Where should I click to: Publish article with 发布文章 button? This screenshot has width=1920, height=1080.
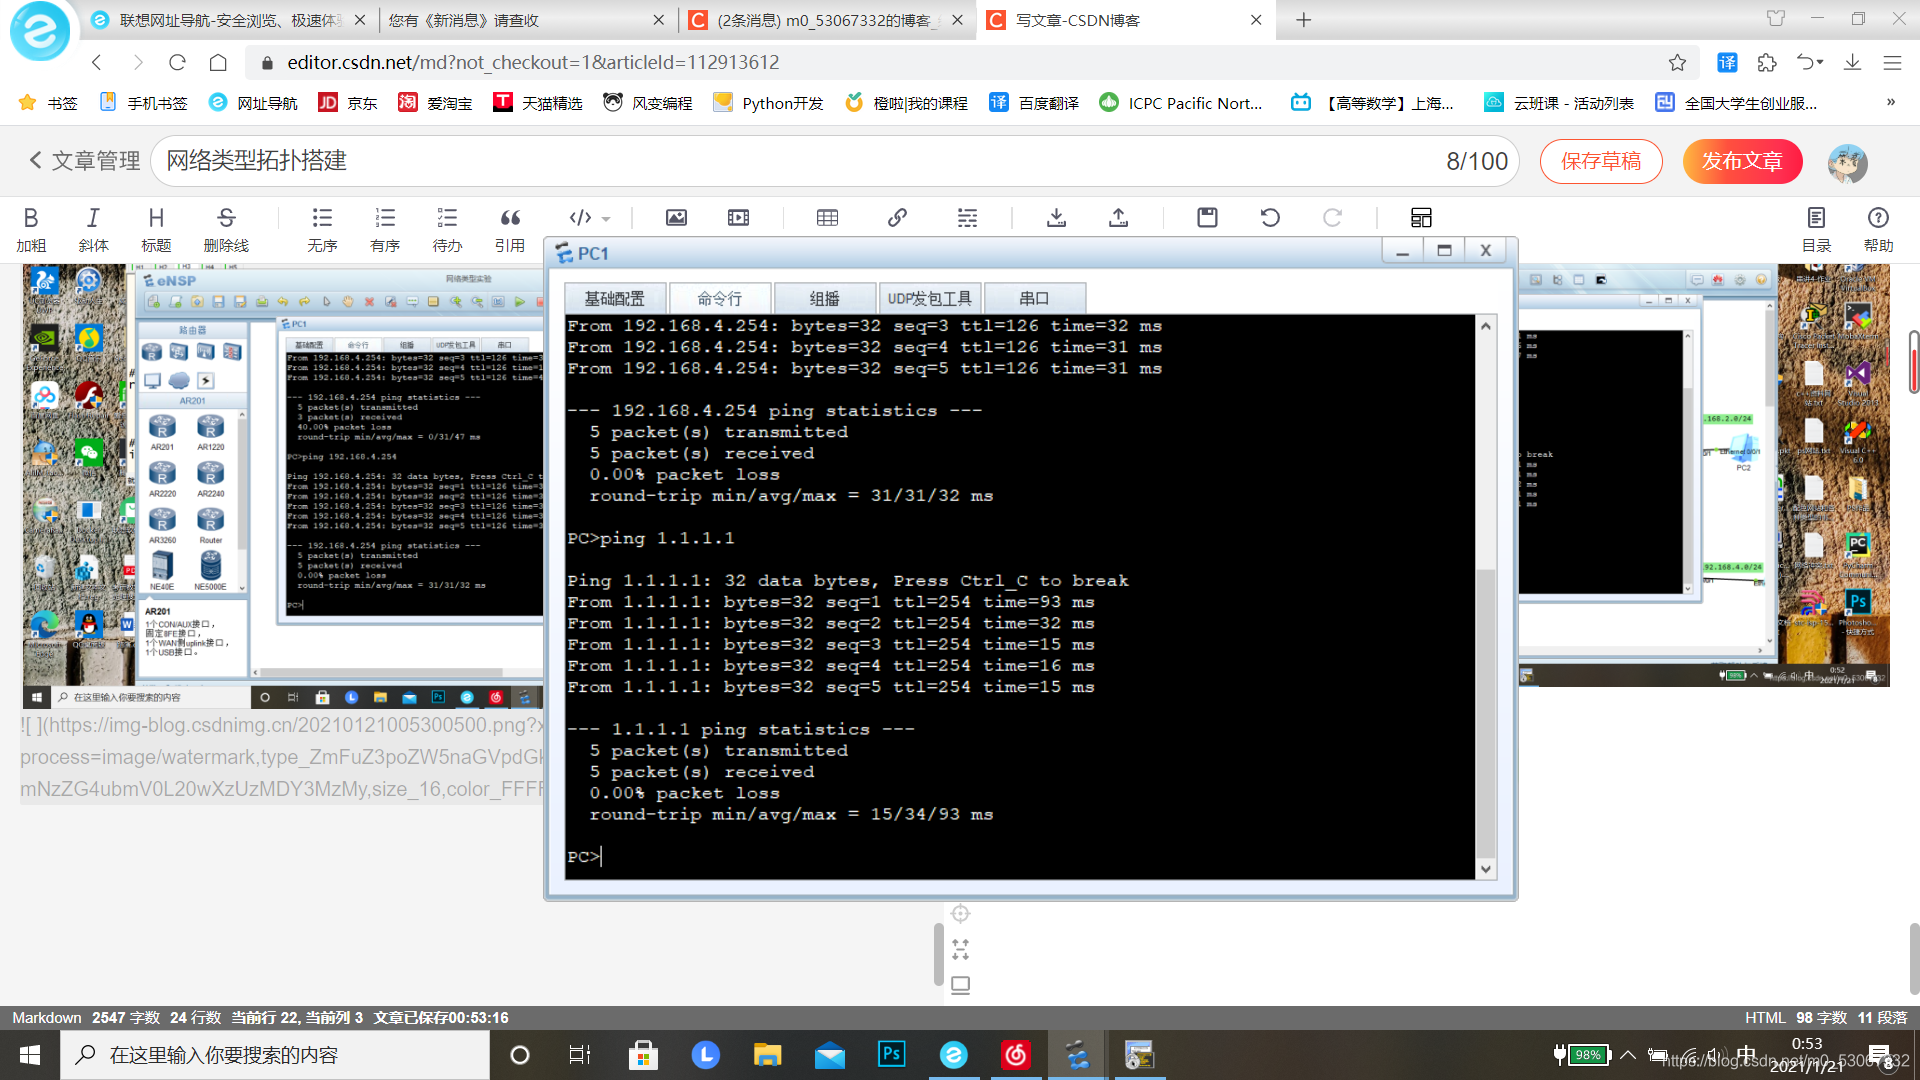tap(1742, 161)
